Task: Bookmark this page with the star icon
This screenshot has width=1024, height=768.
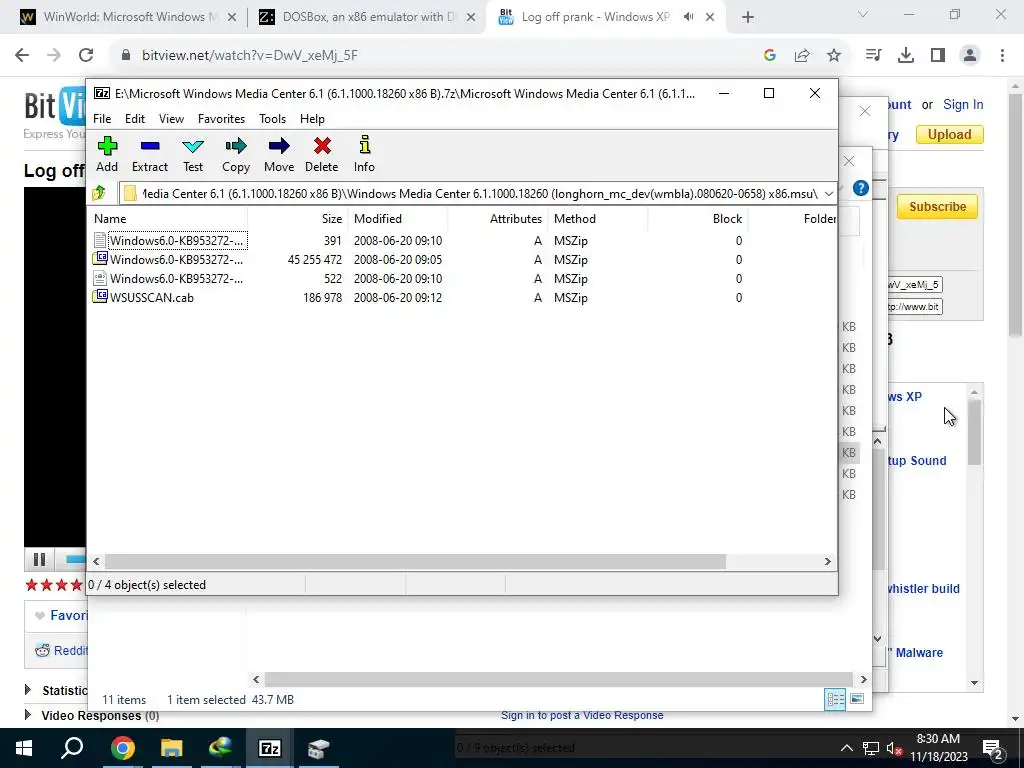Action: pyautogui.click(x=834, y=56)
